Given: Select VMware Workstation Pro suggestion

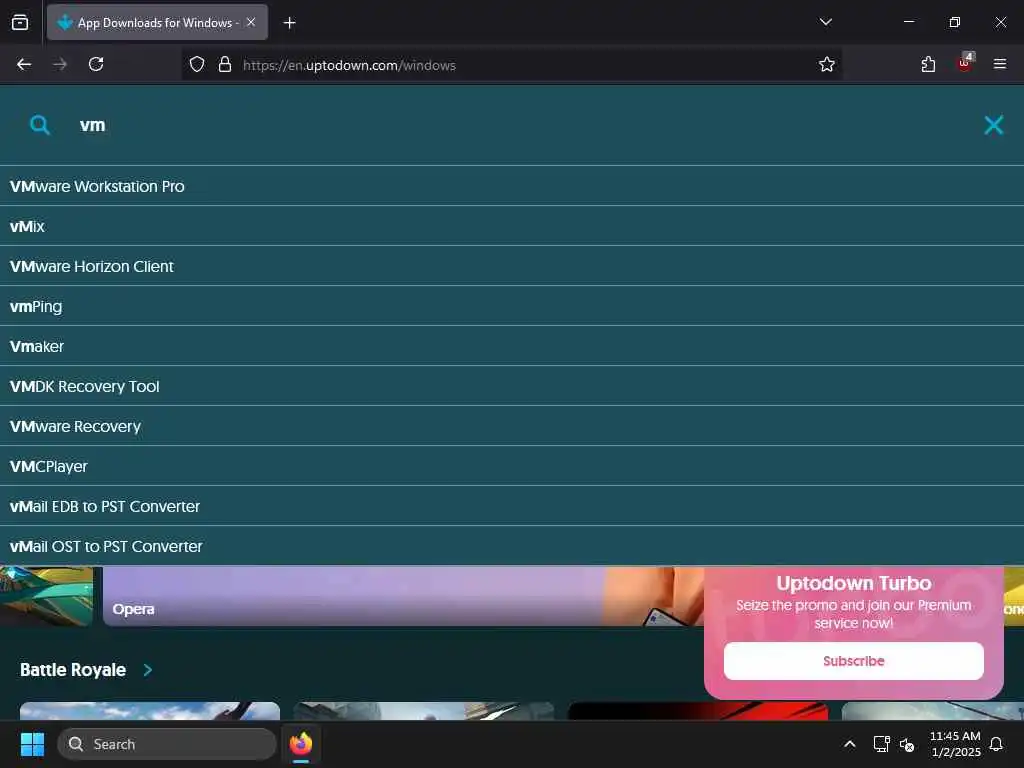Looking at the screenshot, I should click(512, 186).
